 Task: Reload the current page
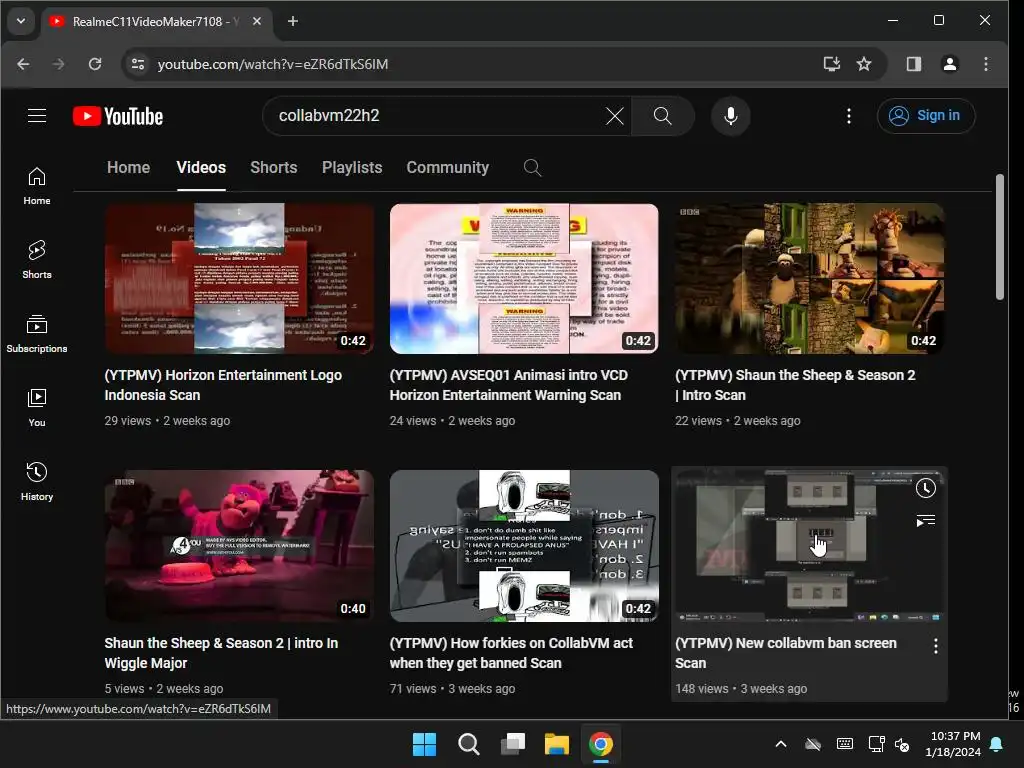coord(95,64)
